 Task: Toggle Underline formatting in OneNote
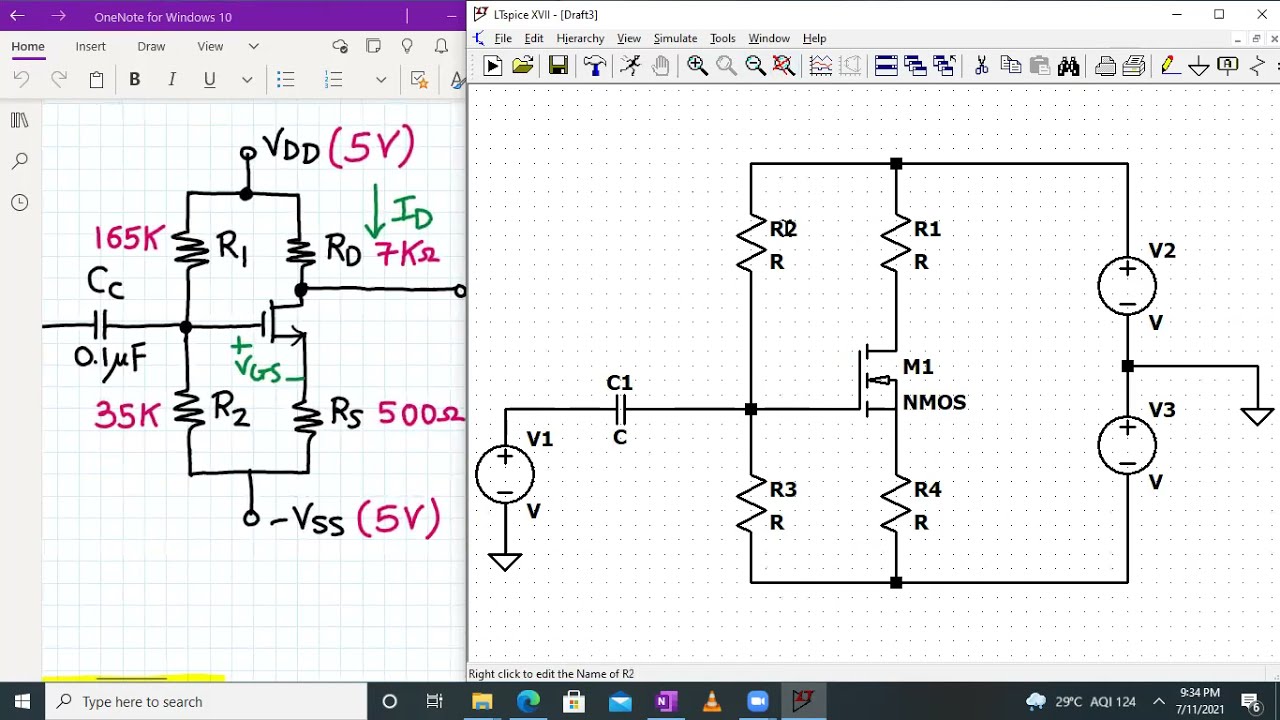[209, 79]
